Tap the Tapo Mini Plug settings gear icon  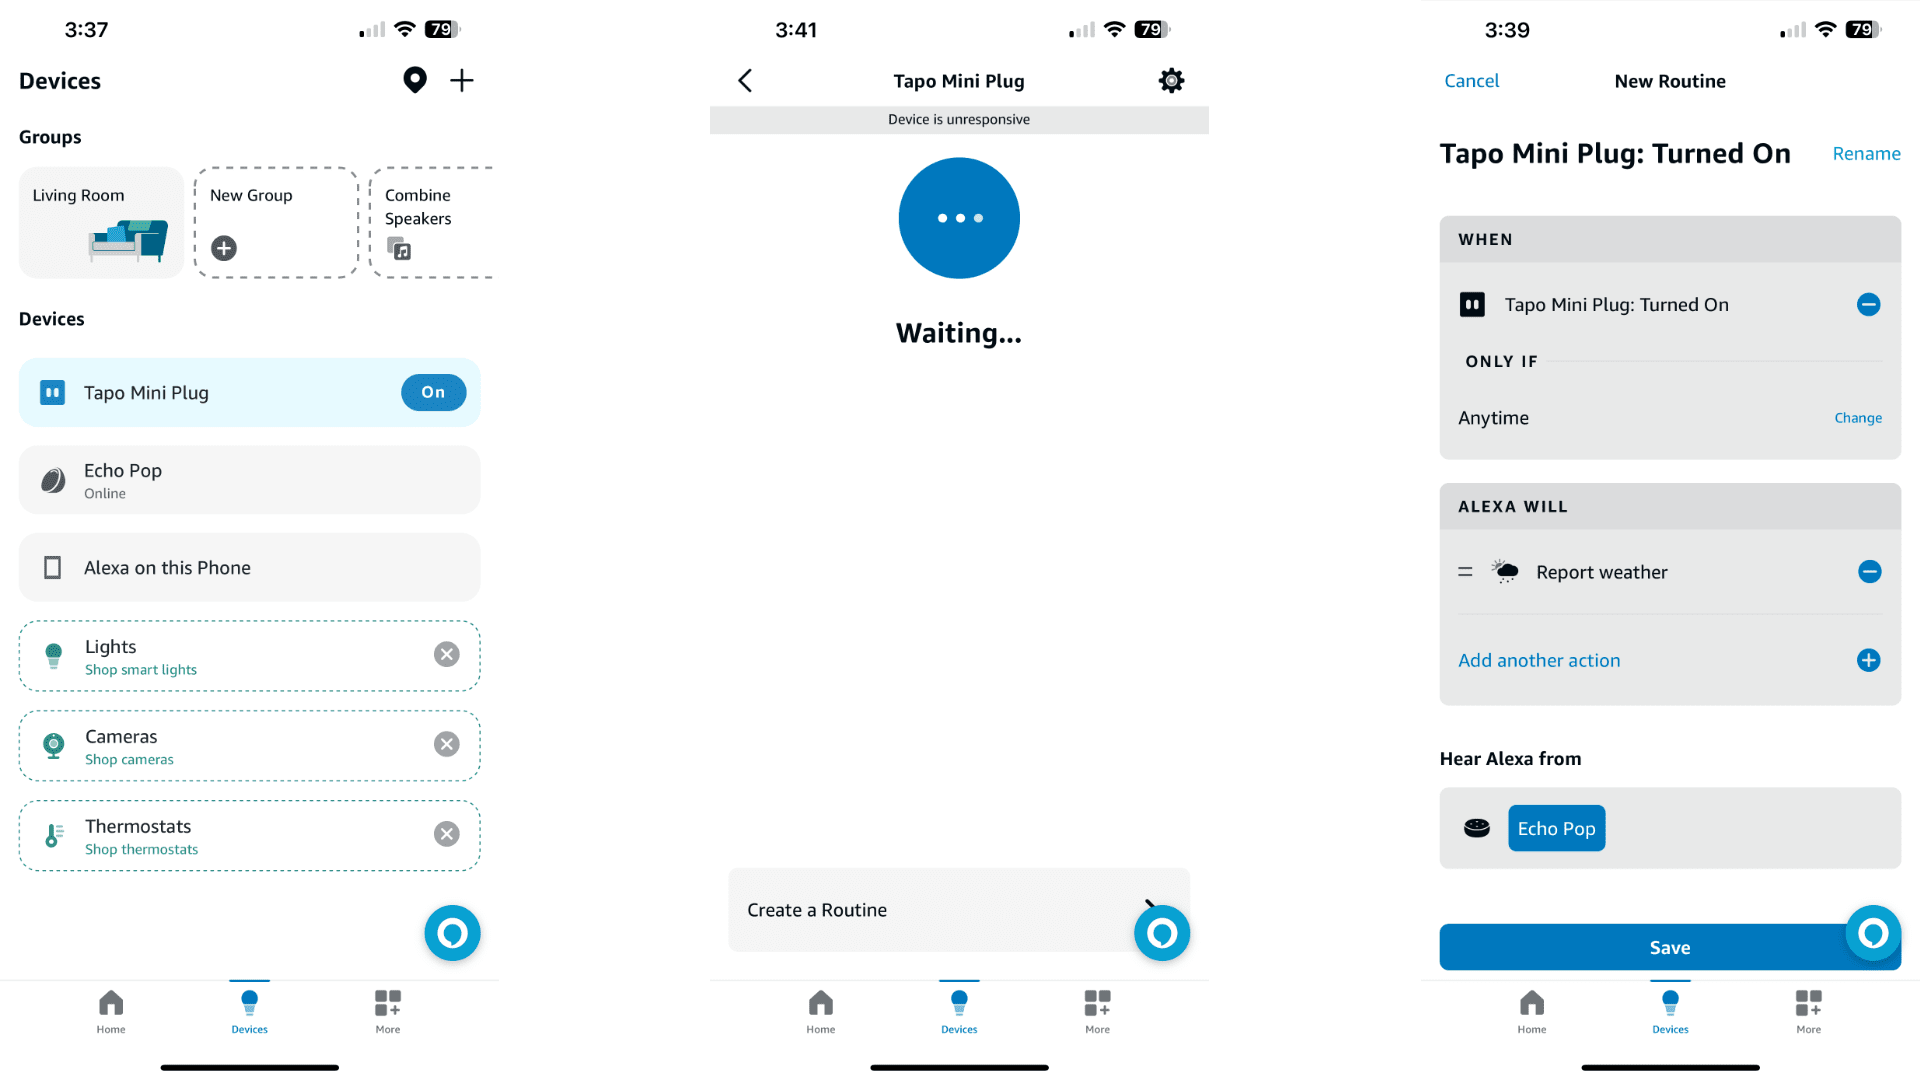pos(1171,79)
